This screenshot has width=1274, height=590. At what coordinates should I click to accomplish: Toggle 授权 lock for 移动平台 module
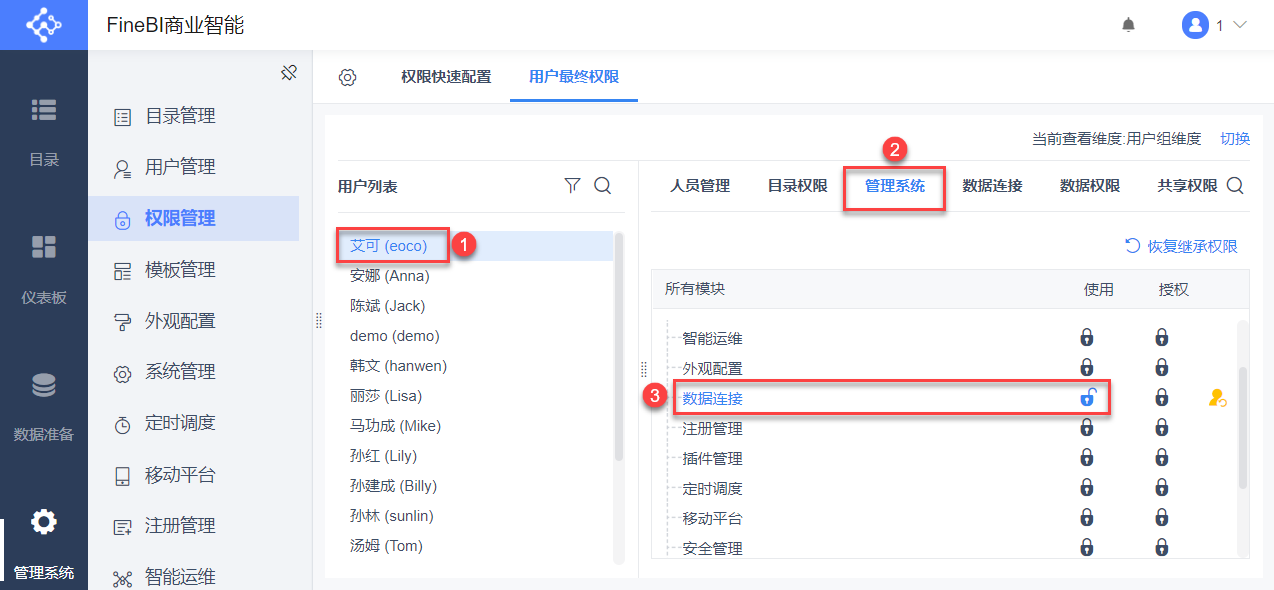1162,518
